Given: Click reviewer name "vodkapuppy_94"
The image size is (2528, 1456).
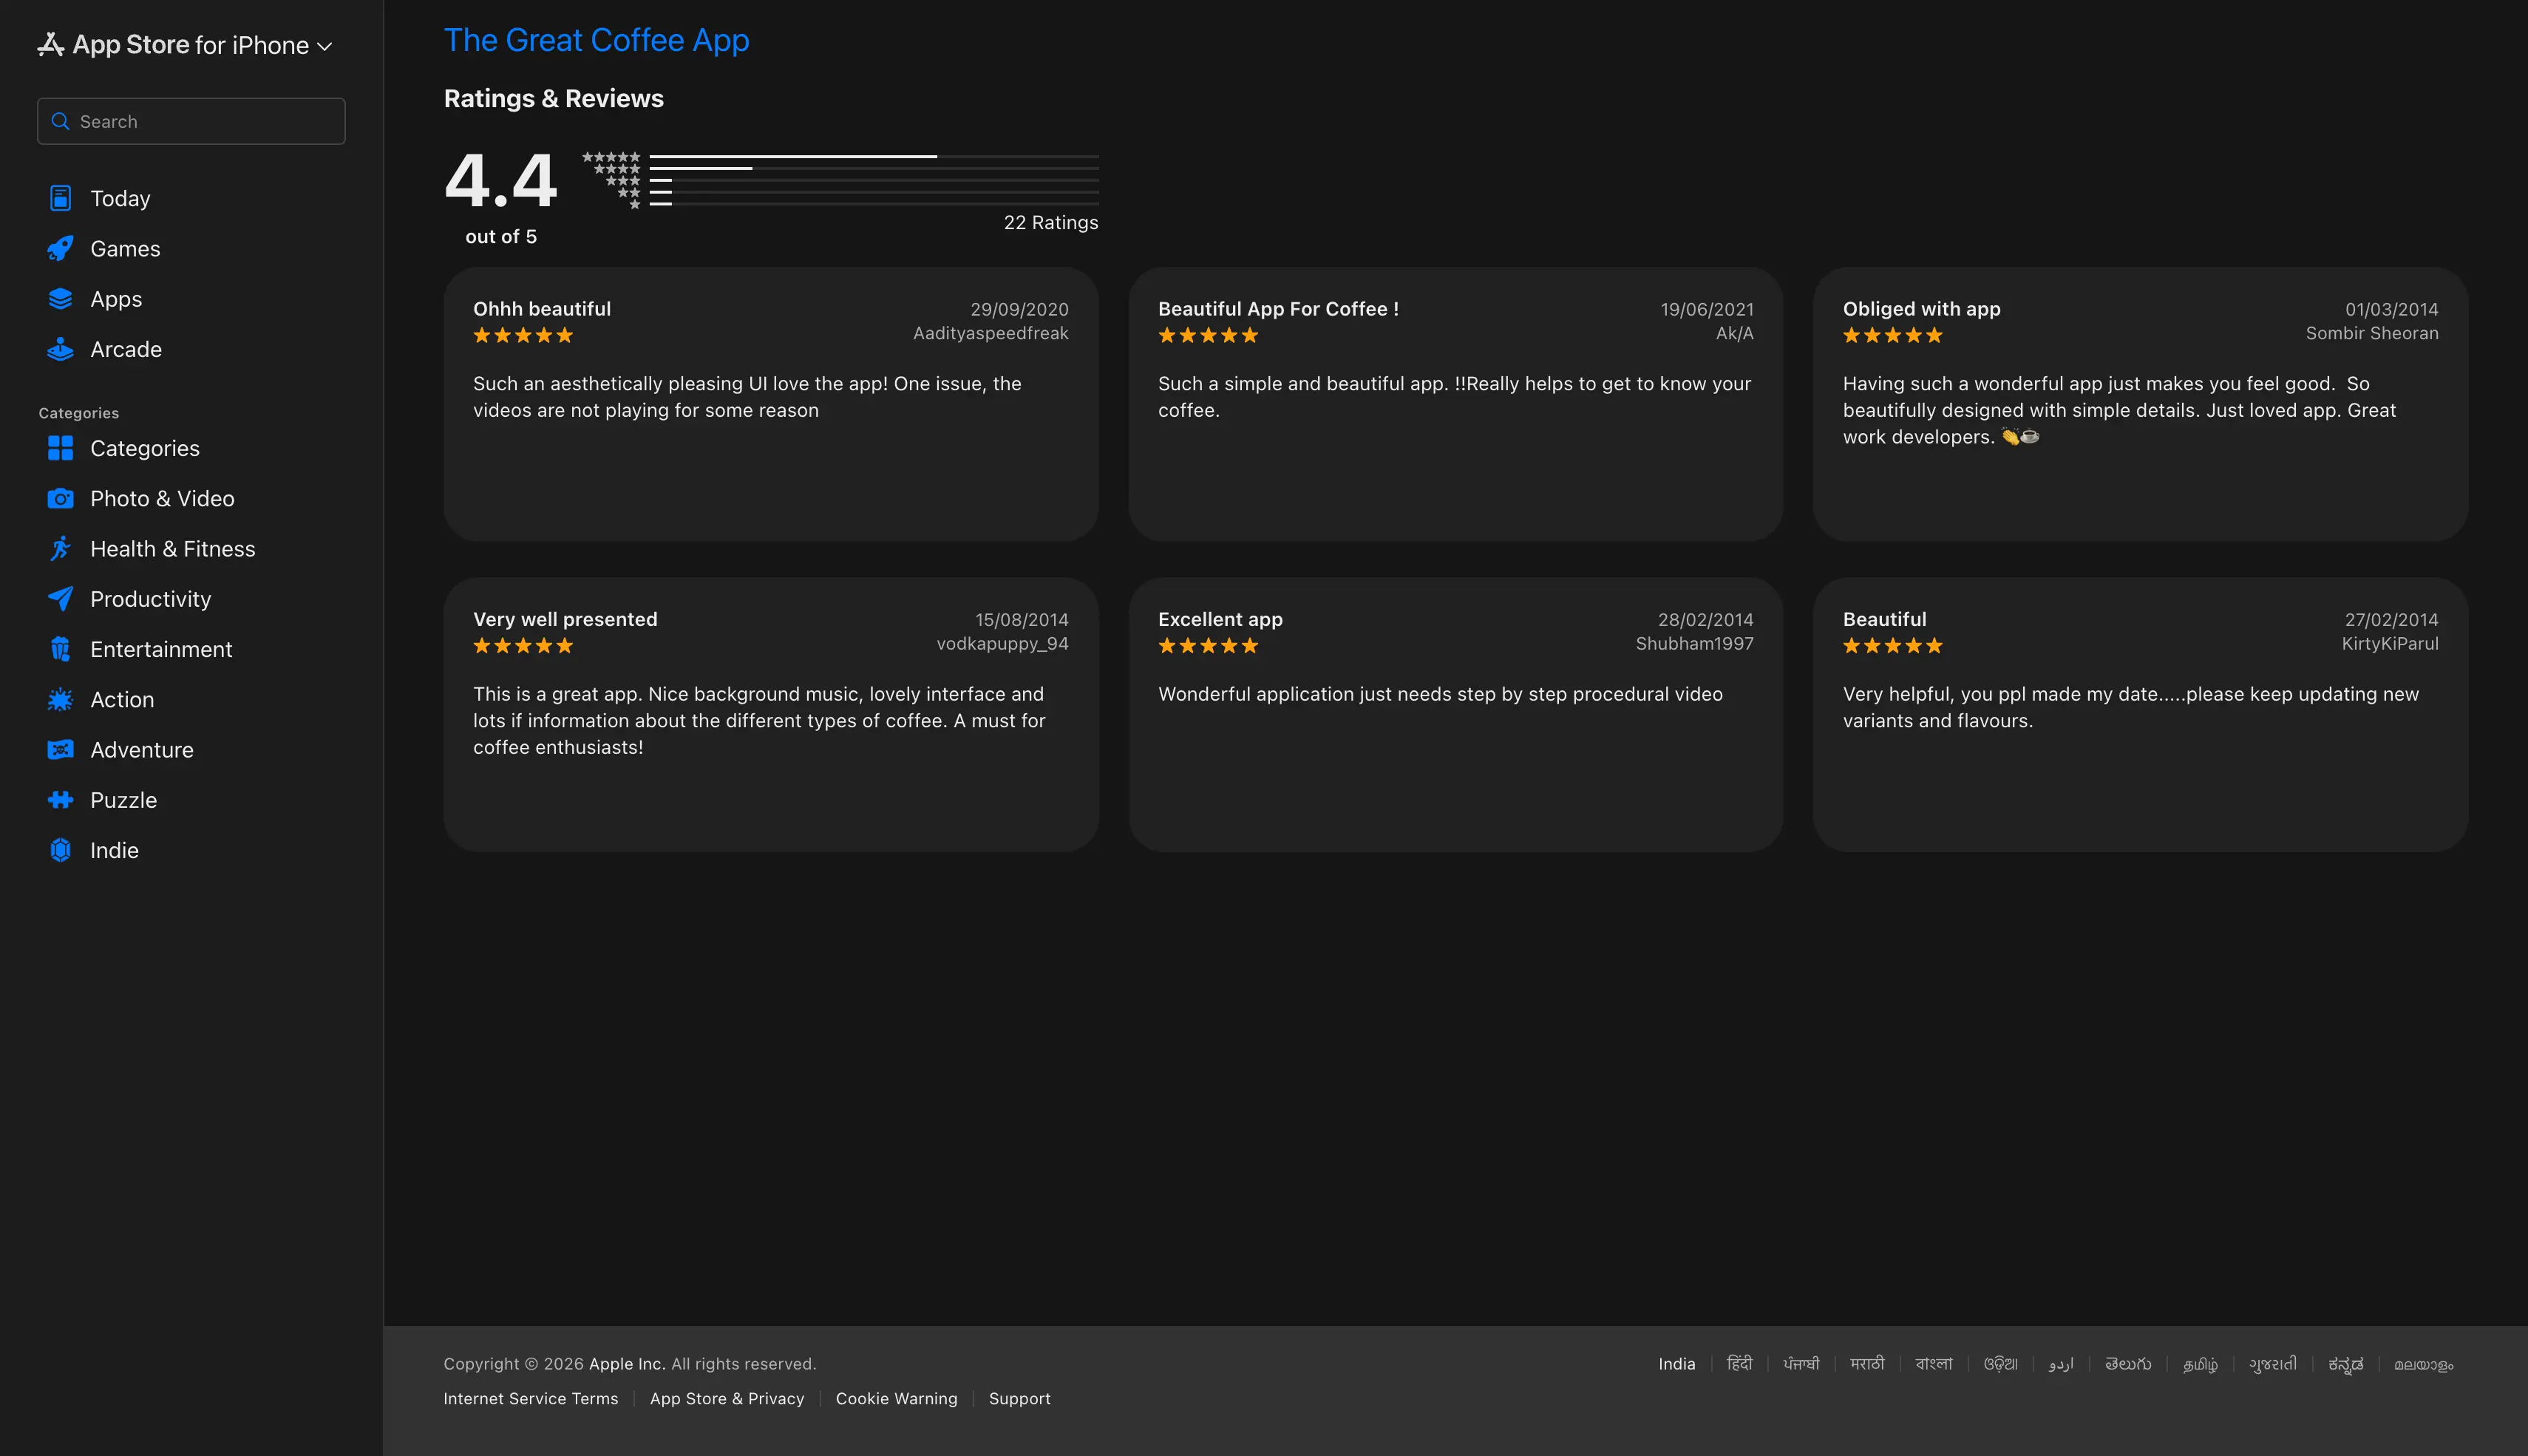Looking at the screenshot, I should pyautogui.click(x=1003, y=644).
